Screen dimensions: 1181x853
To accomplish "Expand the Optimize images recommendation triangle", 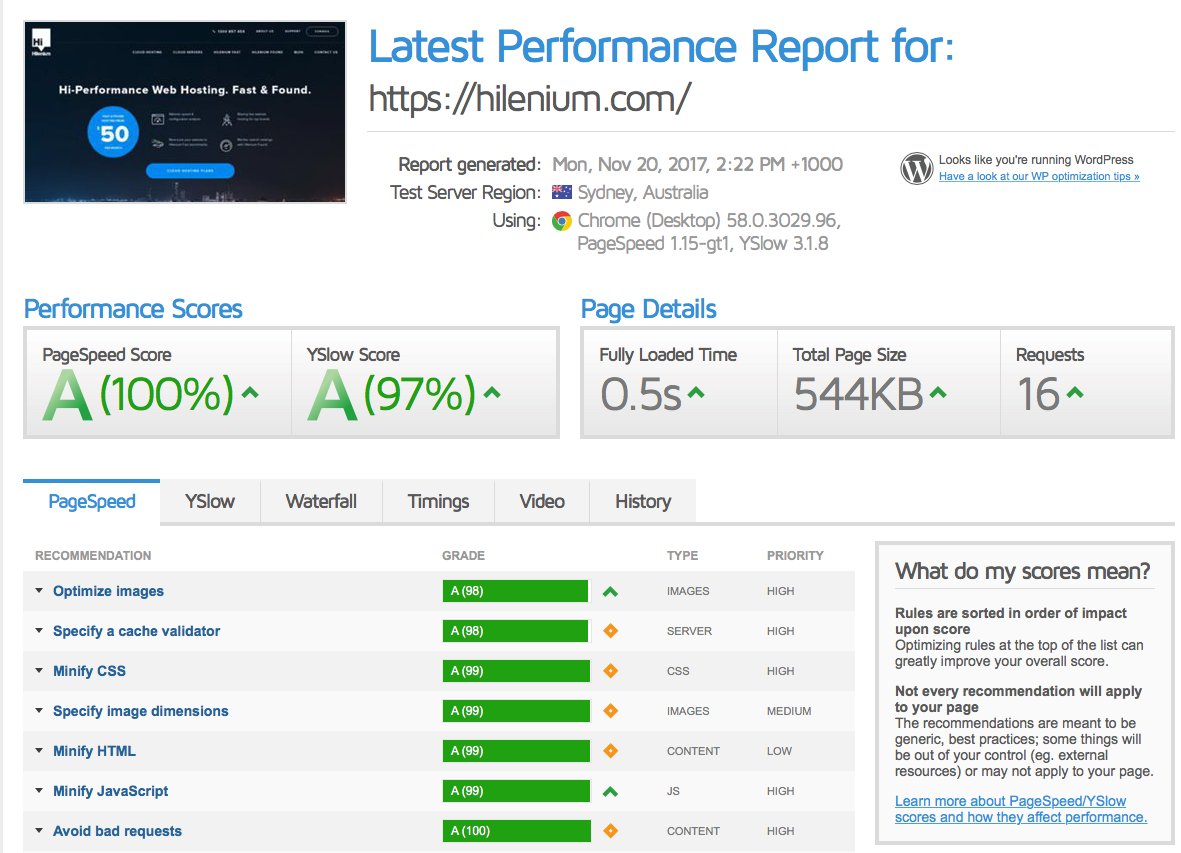I will click(x=39, y=591).
